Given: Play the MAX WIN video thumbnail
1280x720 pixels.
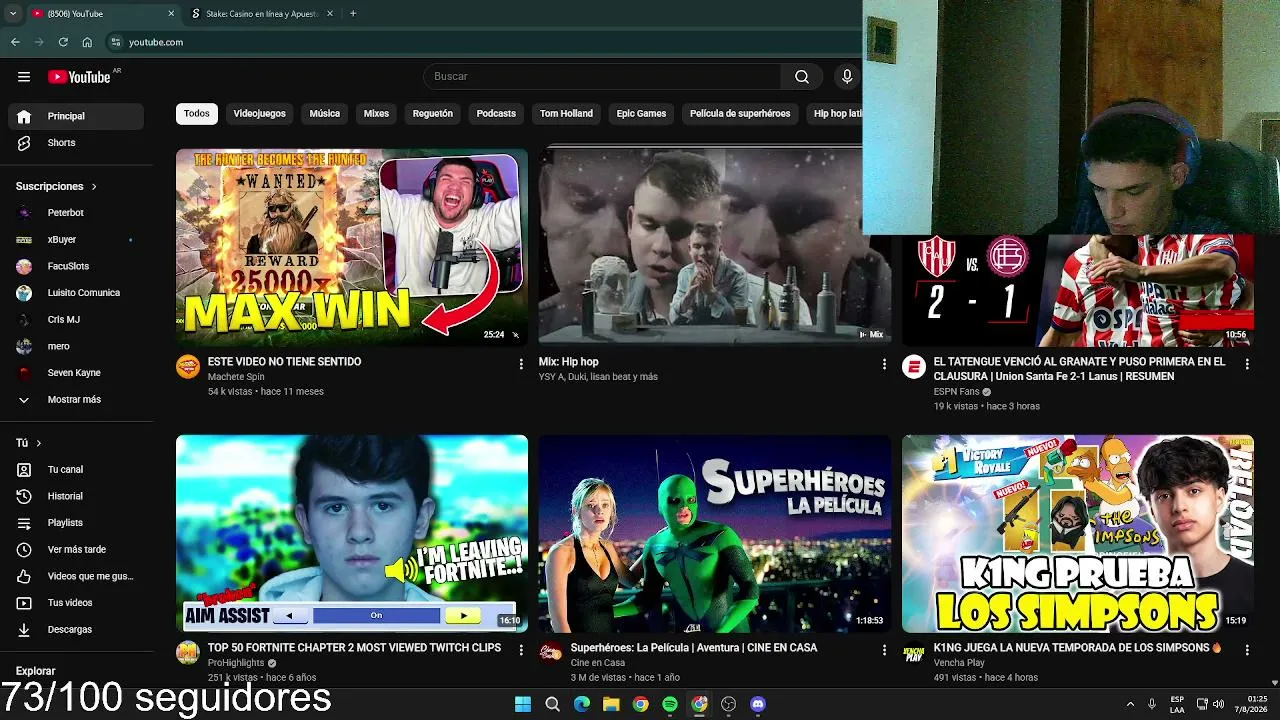Looking at the screenshot, I should tap(352, 247).
